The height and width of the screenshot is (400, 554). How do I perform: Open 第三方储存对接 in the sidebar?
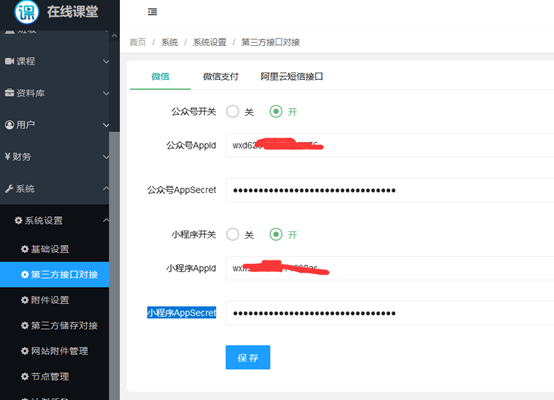(54, 325)
